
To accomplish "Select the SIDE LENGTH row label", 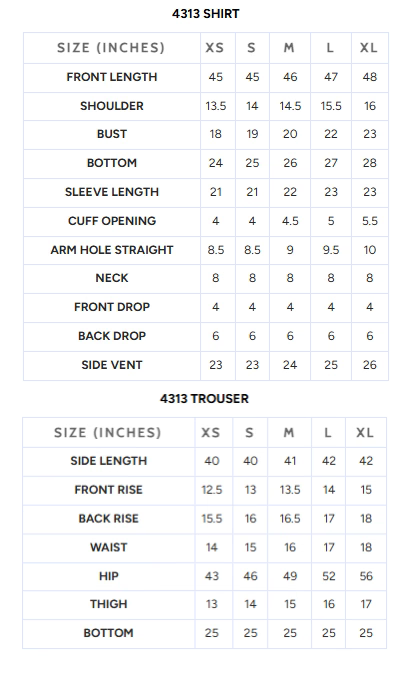I will click(x=109, y=461).
